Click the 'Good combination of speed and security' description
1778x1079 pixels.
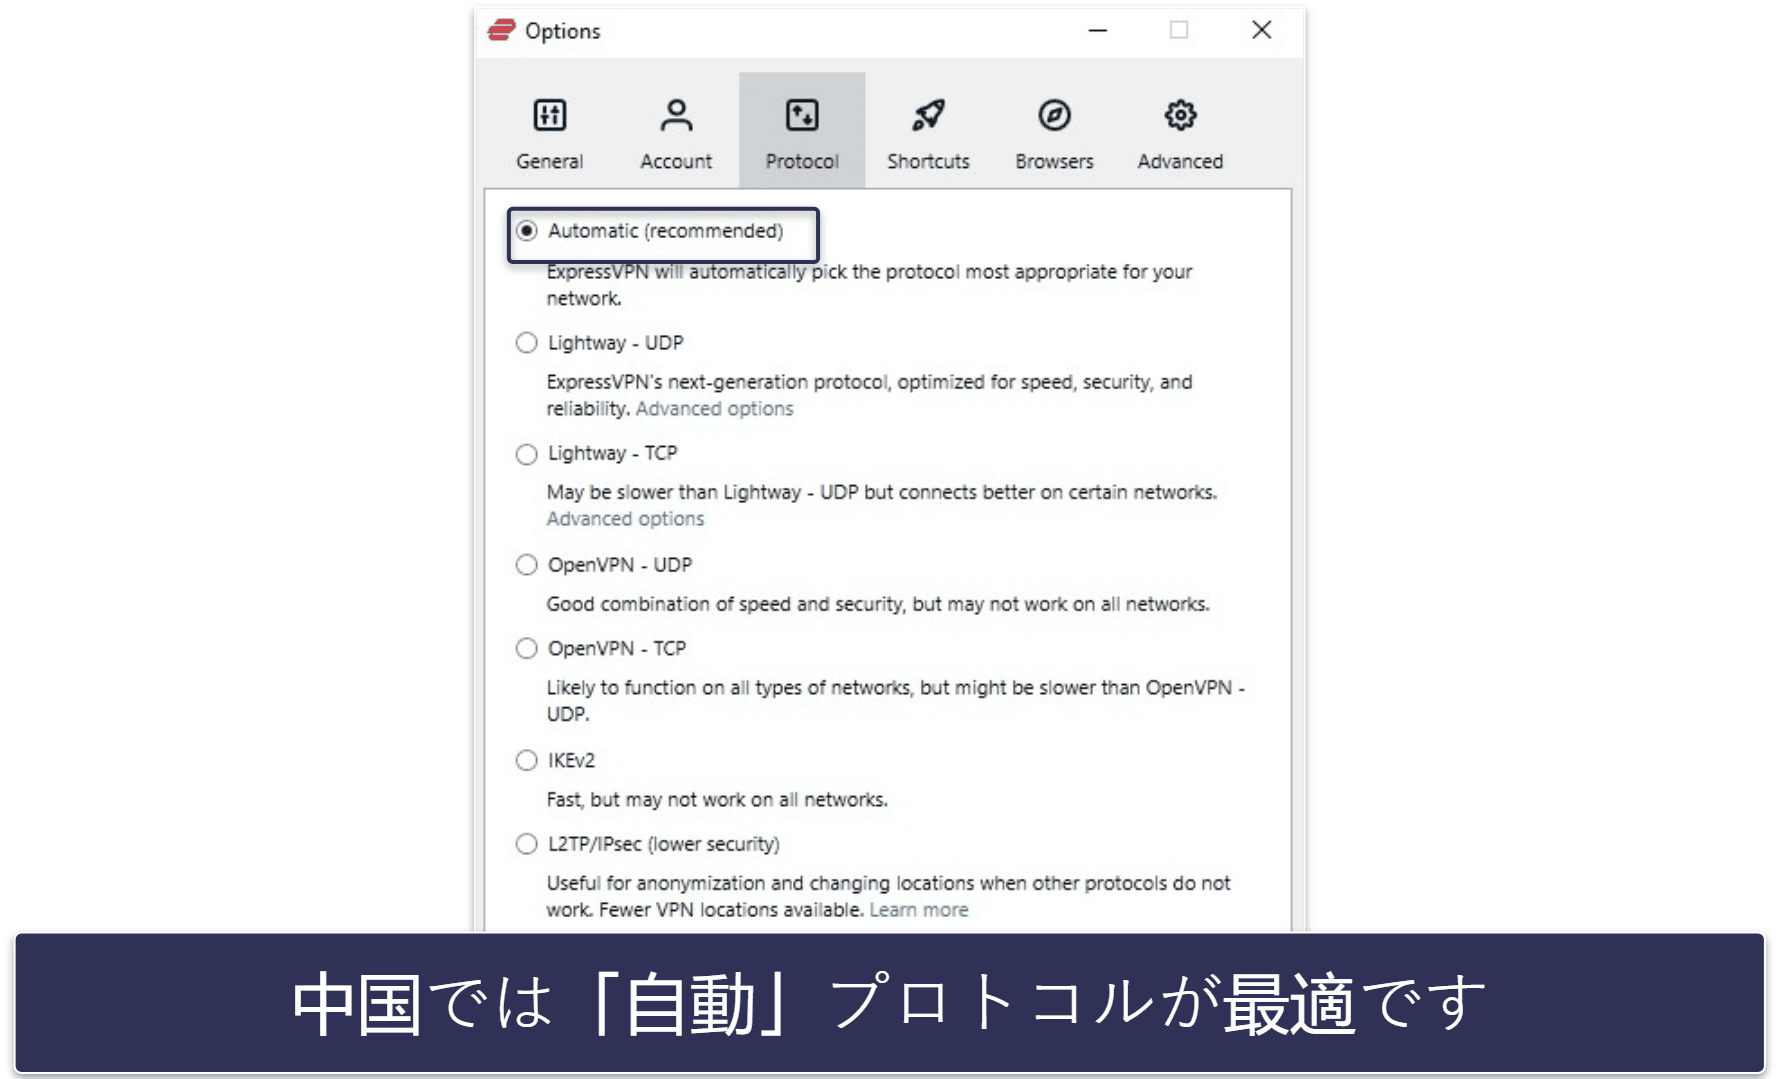click(x=878, y=604)
